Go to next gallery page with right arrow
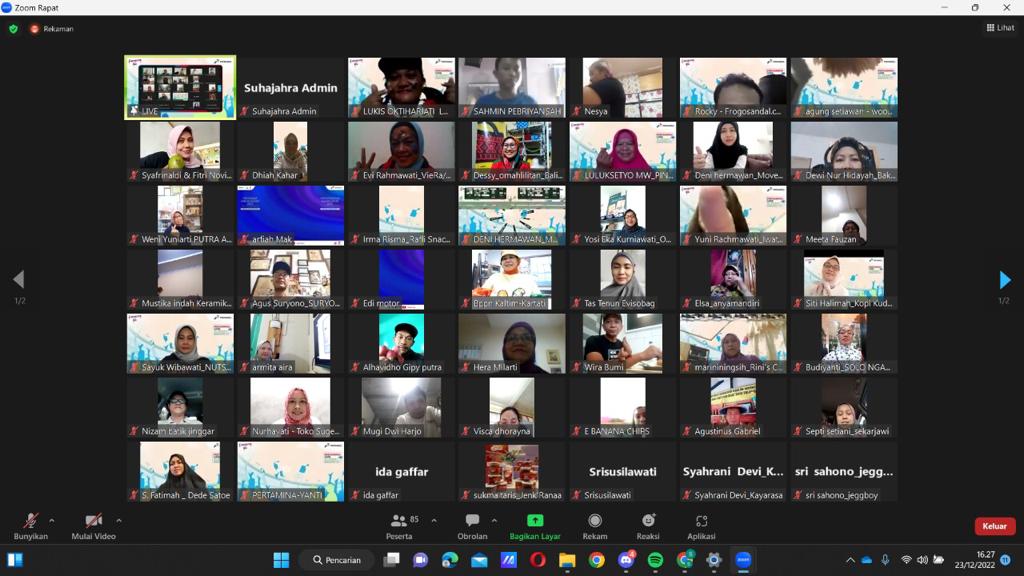This screenshot has height=576, width=1024. coord(1005,280)
